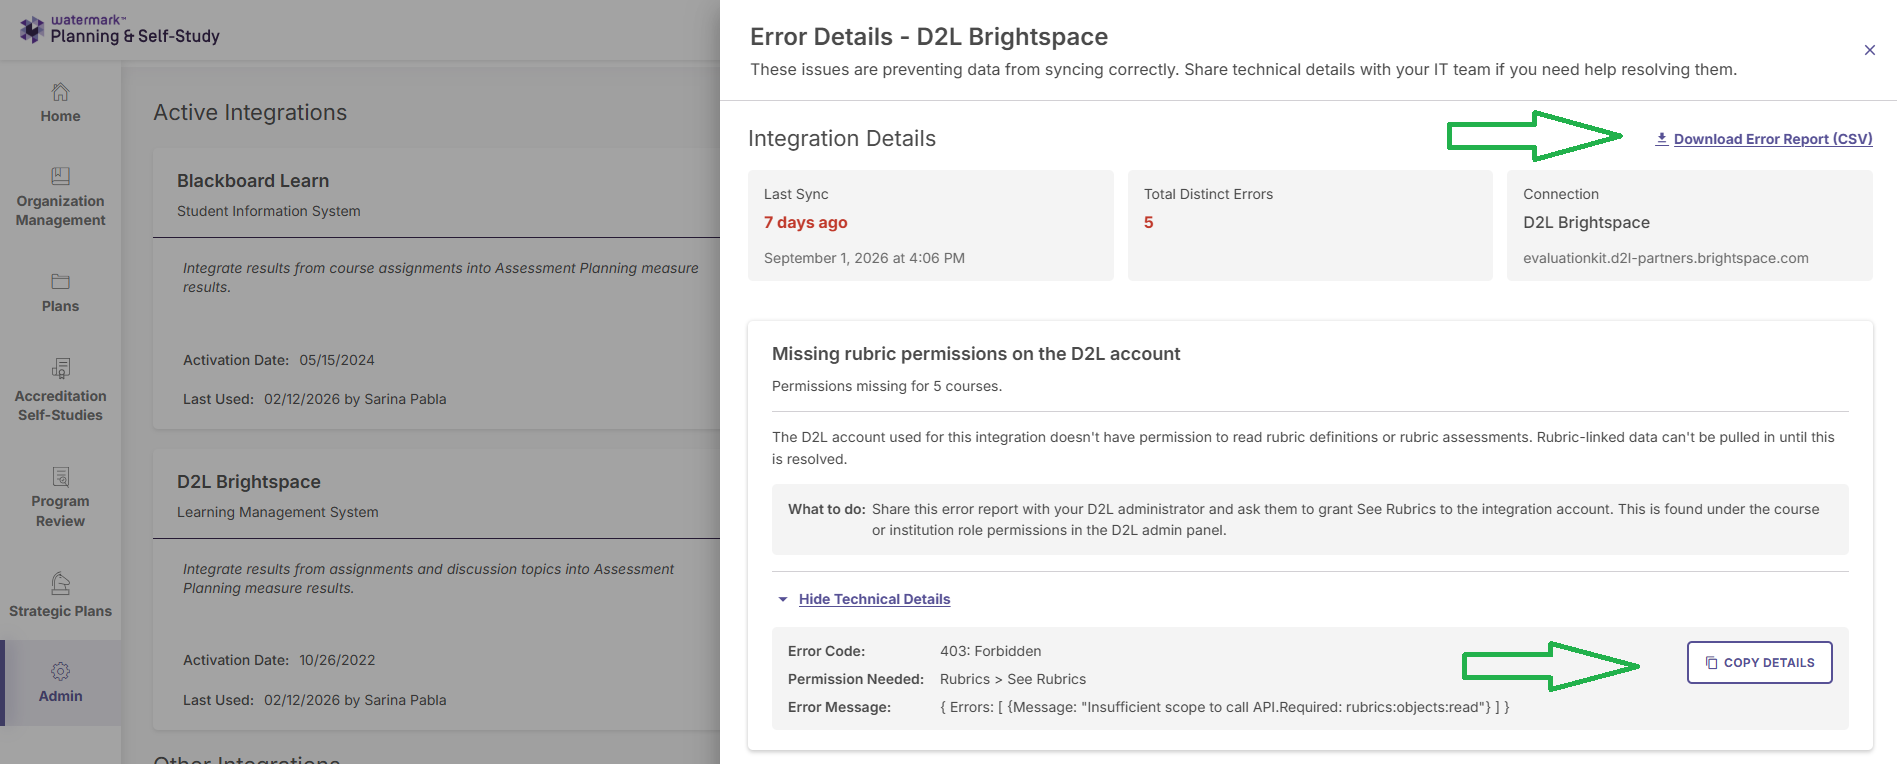The width and height of the screenshot is (1897, 764).
Task: Click the Integration Details heading
Action: point(842,139)
